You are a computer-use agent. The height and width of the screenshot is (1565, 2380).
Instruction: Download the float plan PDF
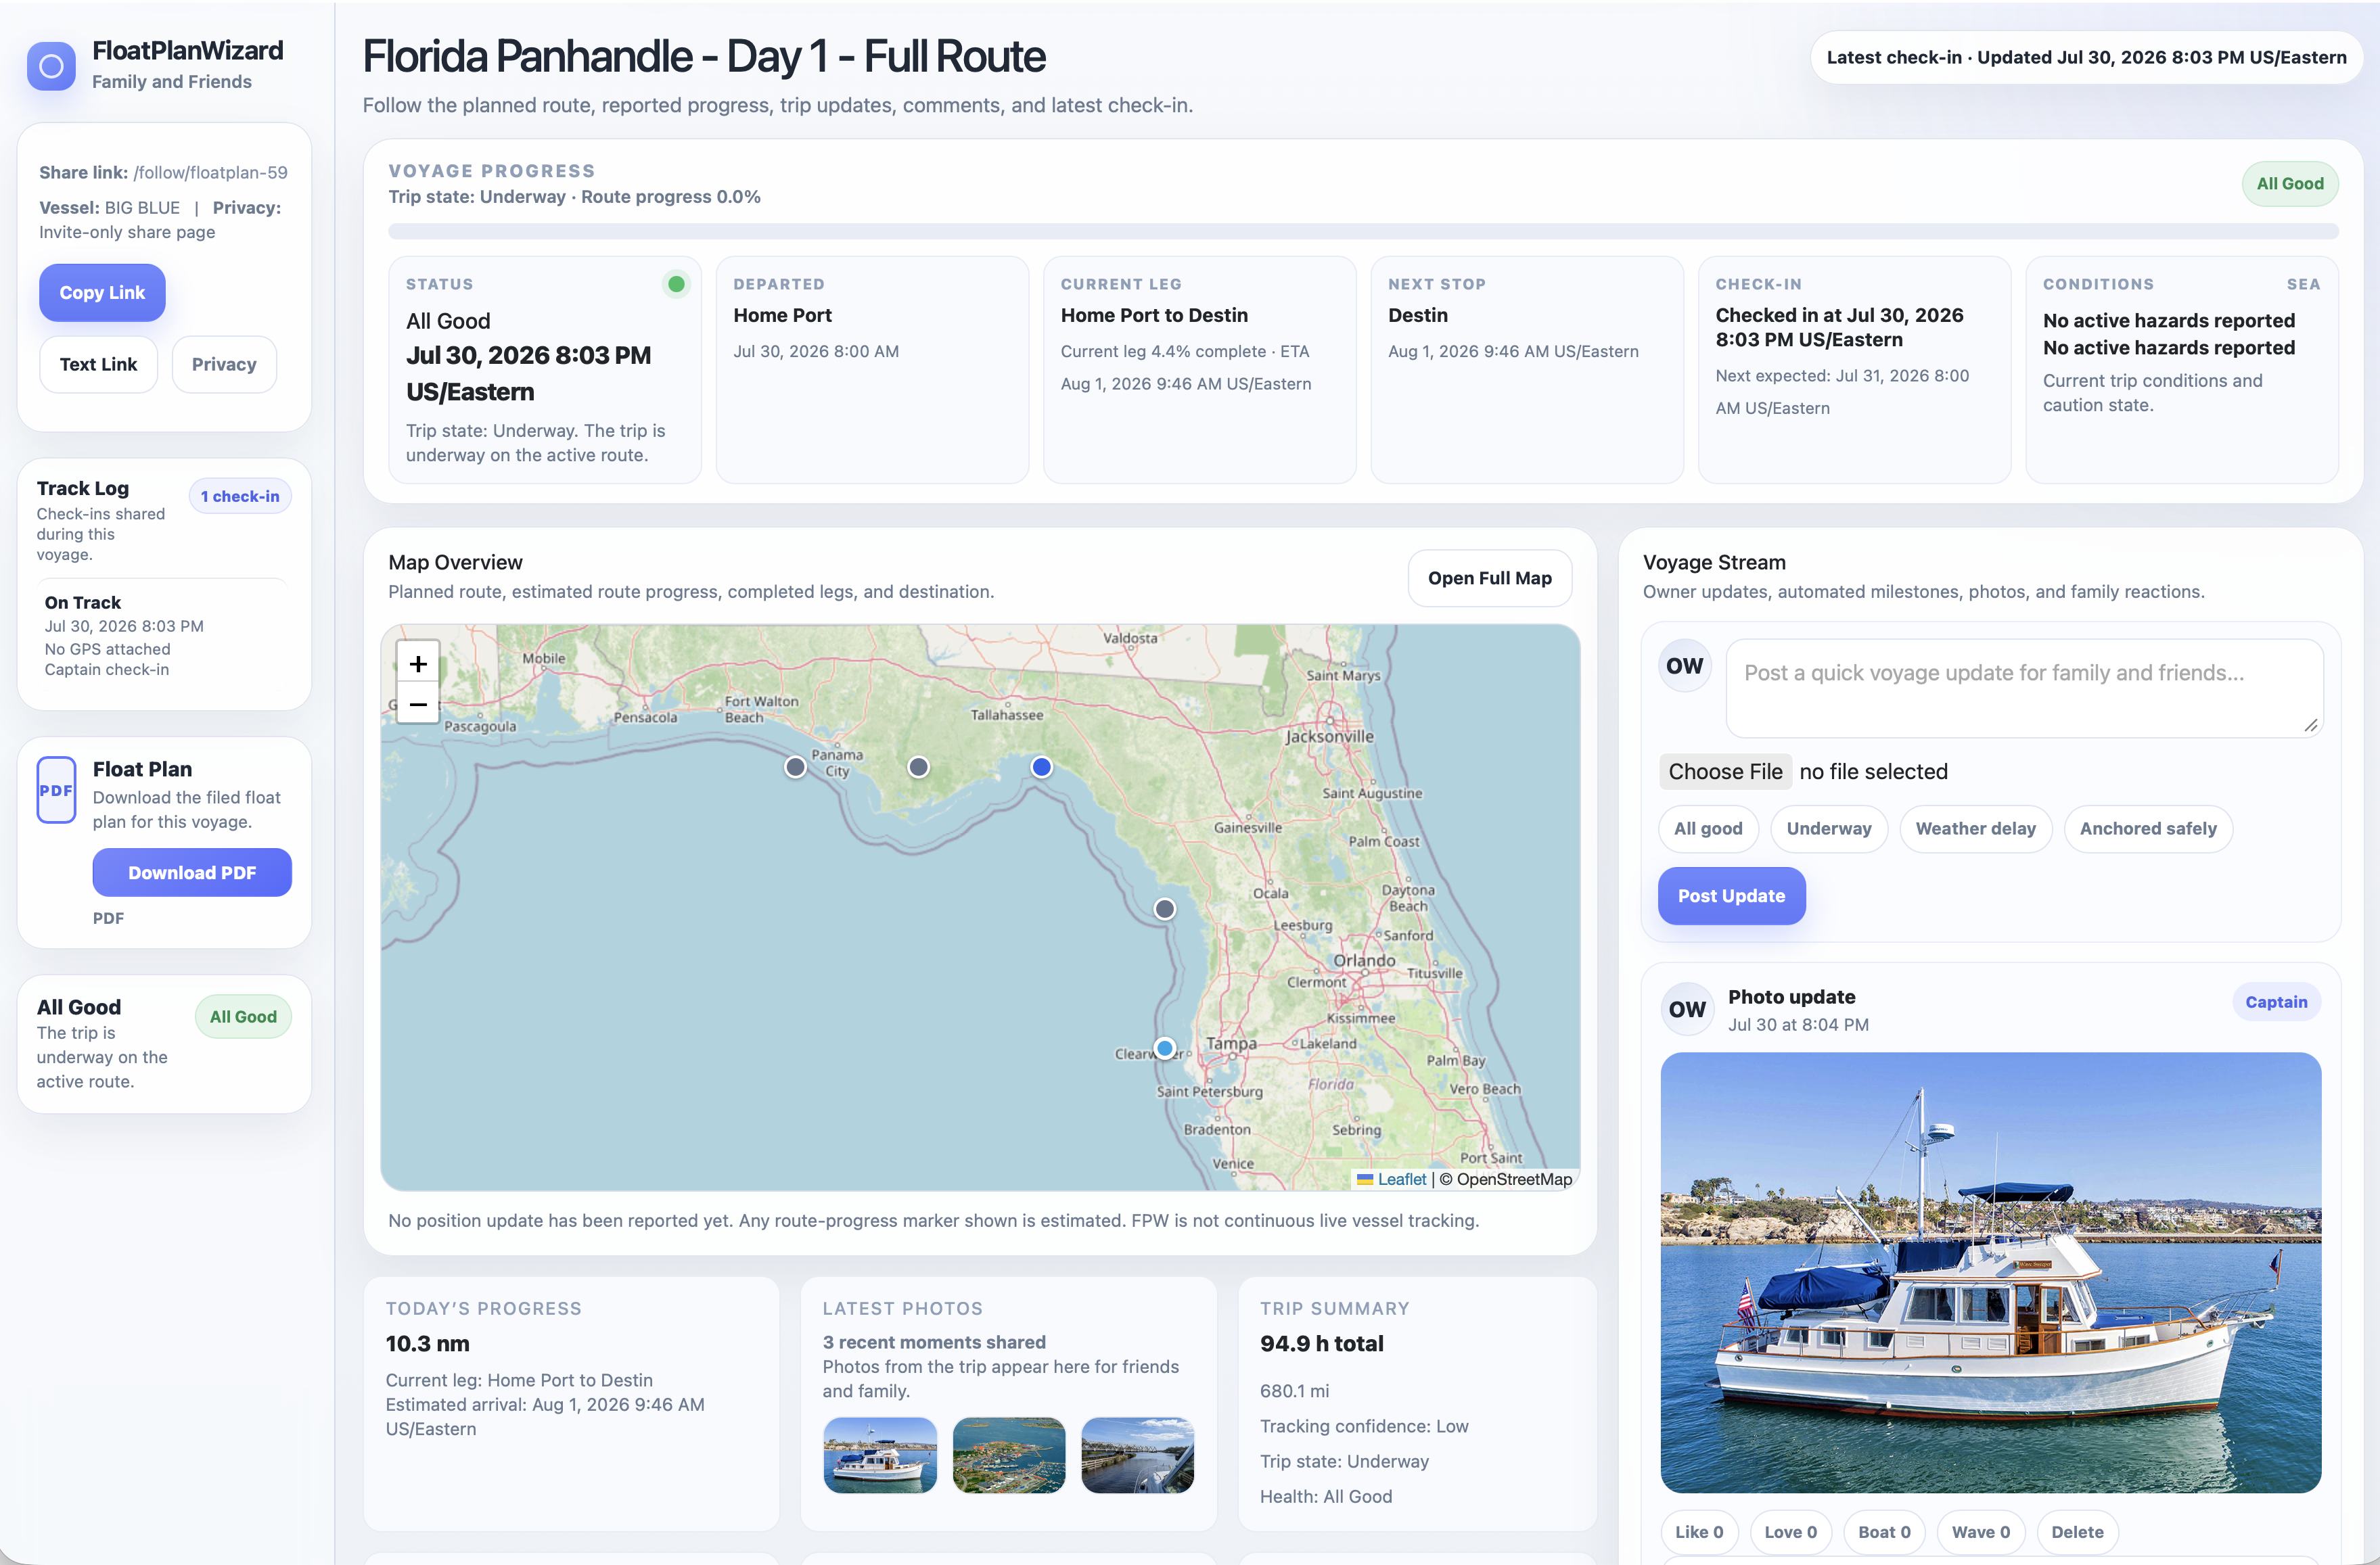(192, 873)
